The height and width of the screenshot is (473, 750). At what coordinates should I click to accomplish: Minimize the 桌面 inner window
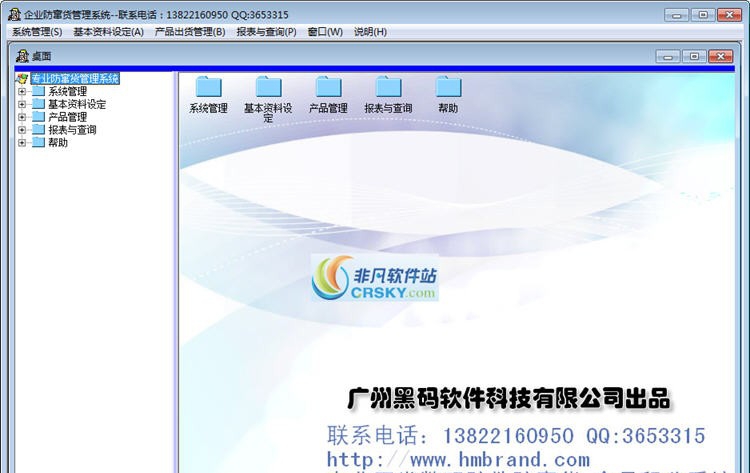coord(668,56)
